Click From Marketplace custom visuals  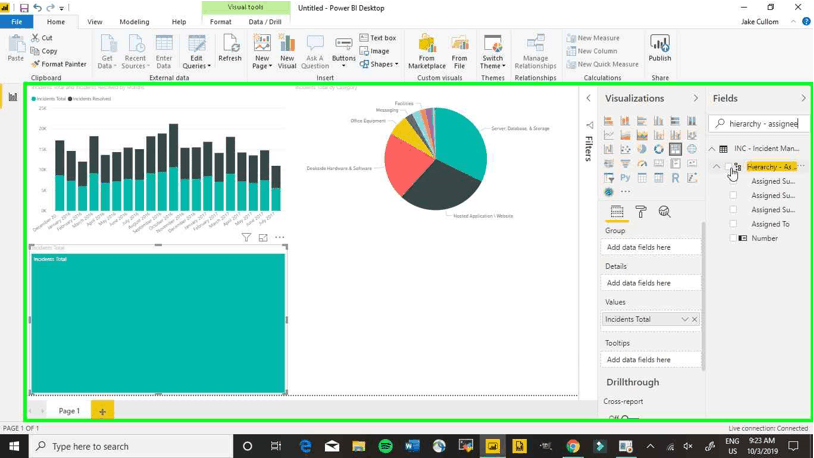[427, 51]
